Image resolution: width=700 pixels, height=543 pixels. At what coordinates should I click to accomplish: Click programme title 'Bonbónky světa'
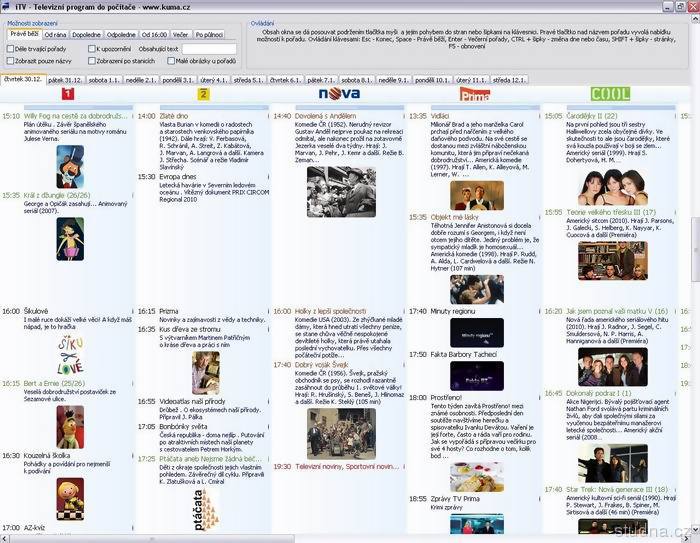(183, 426)
